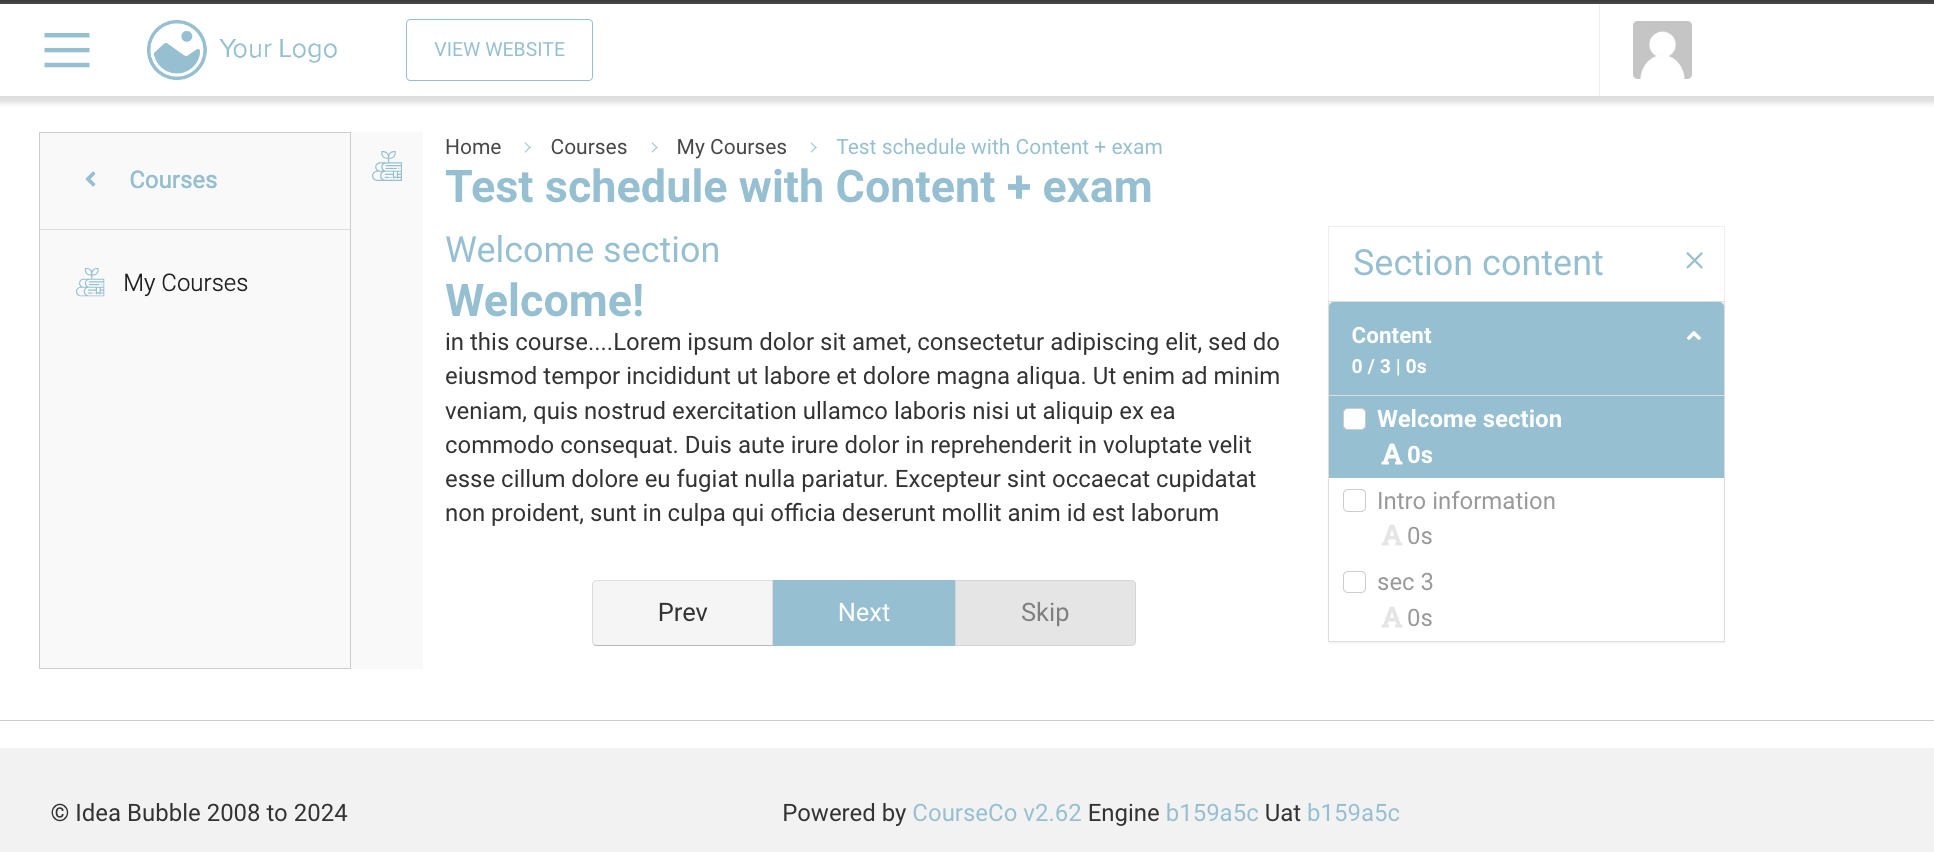Click Courses in the breadcrumb trail
1934x852 pixels.
(x=588, y=147)
